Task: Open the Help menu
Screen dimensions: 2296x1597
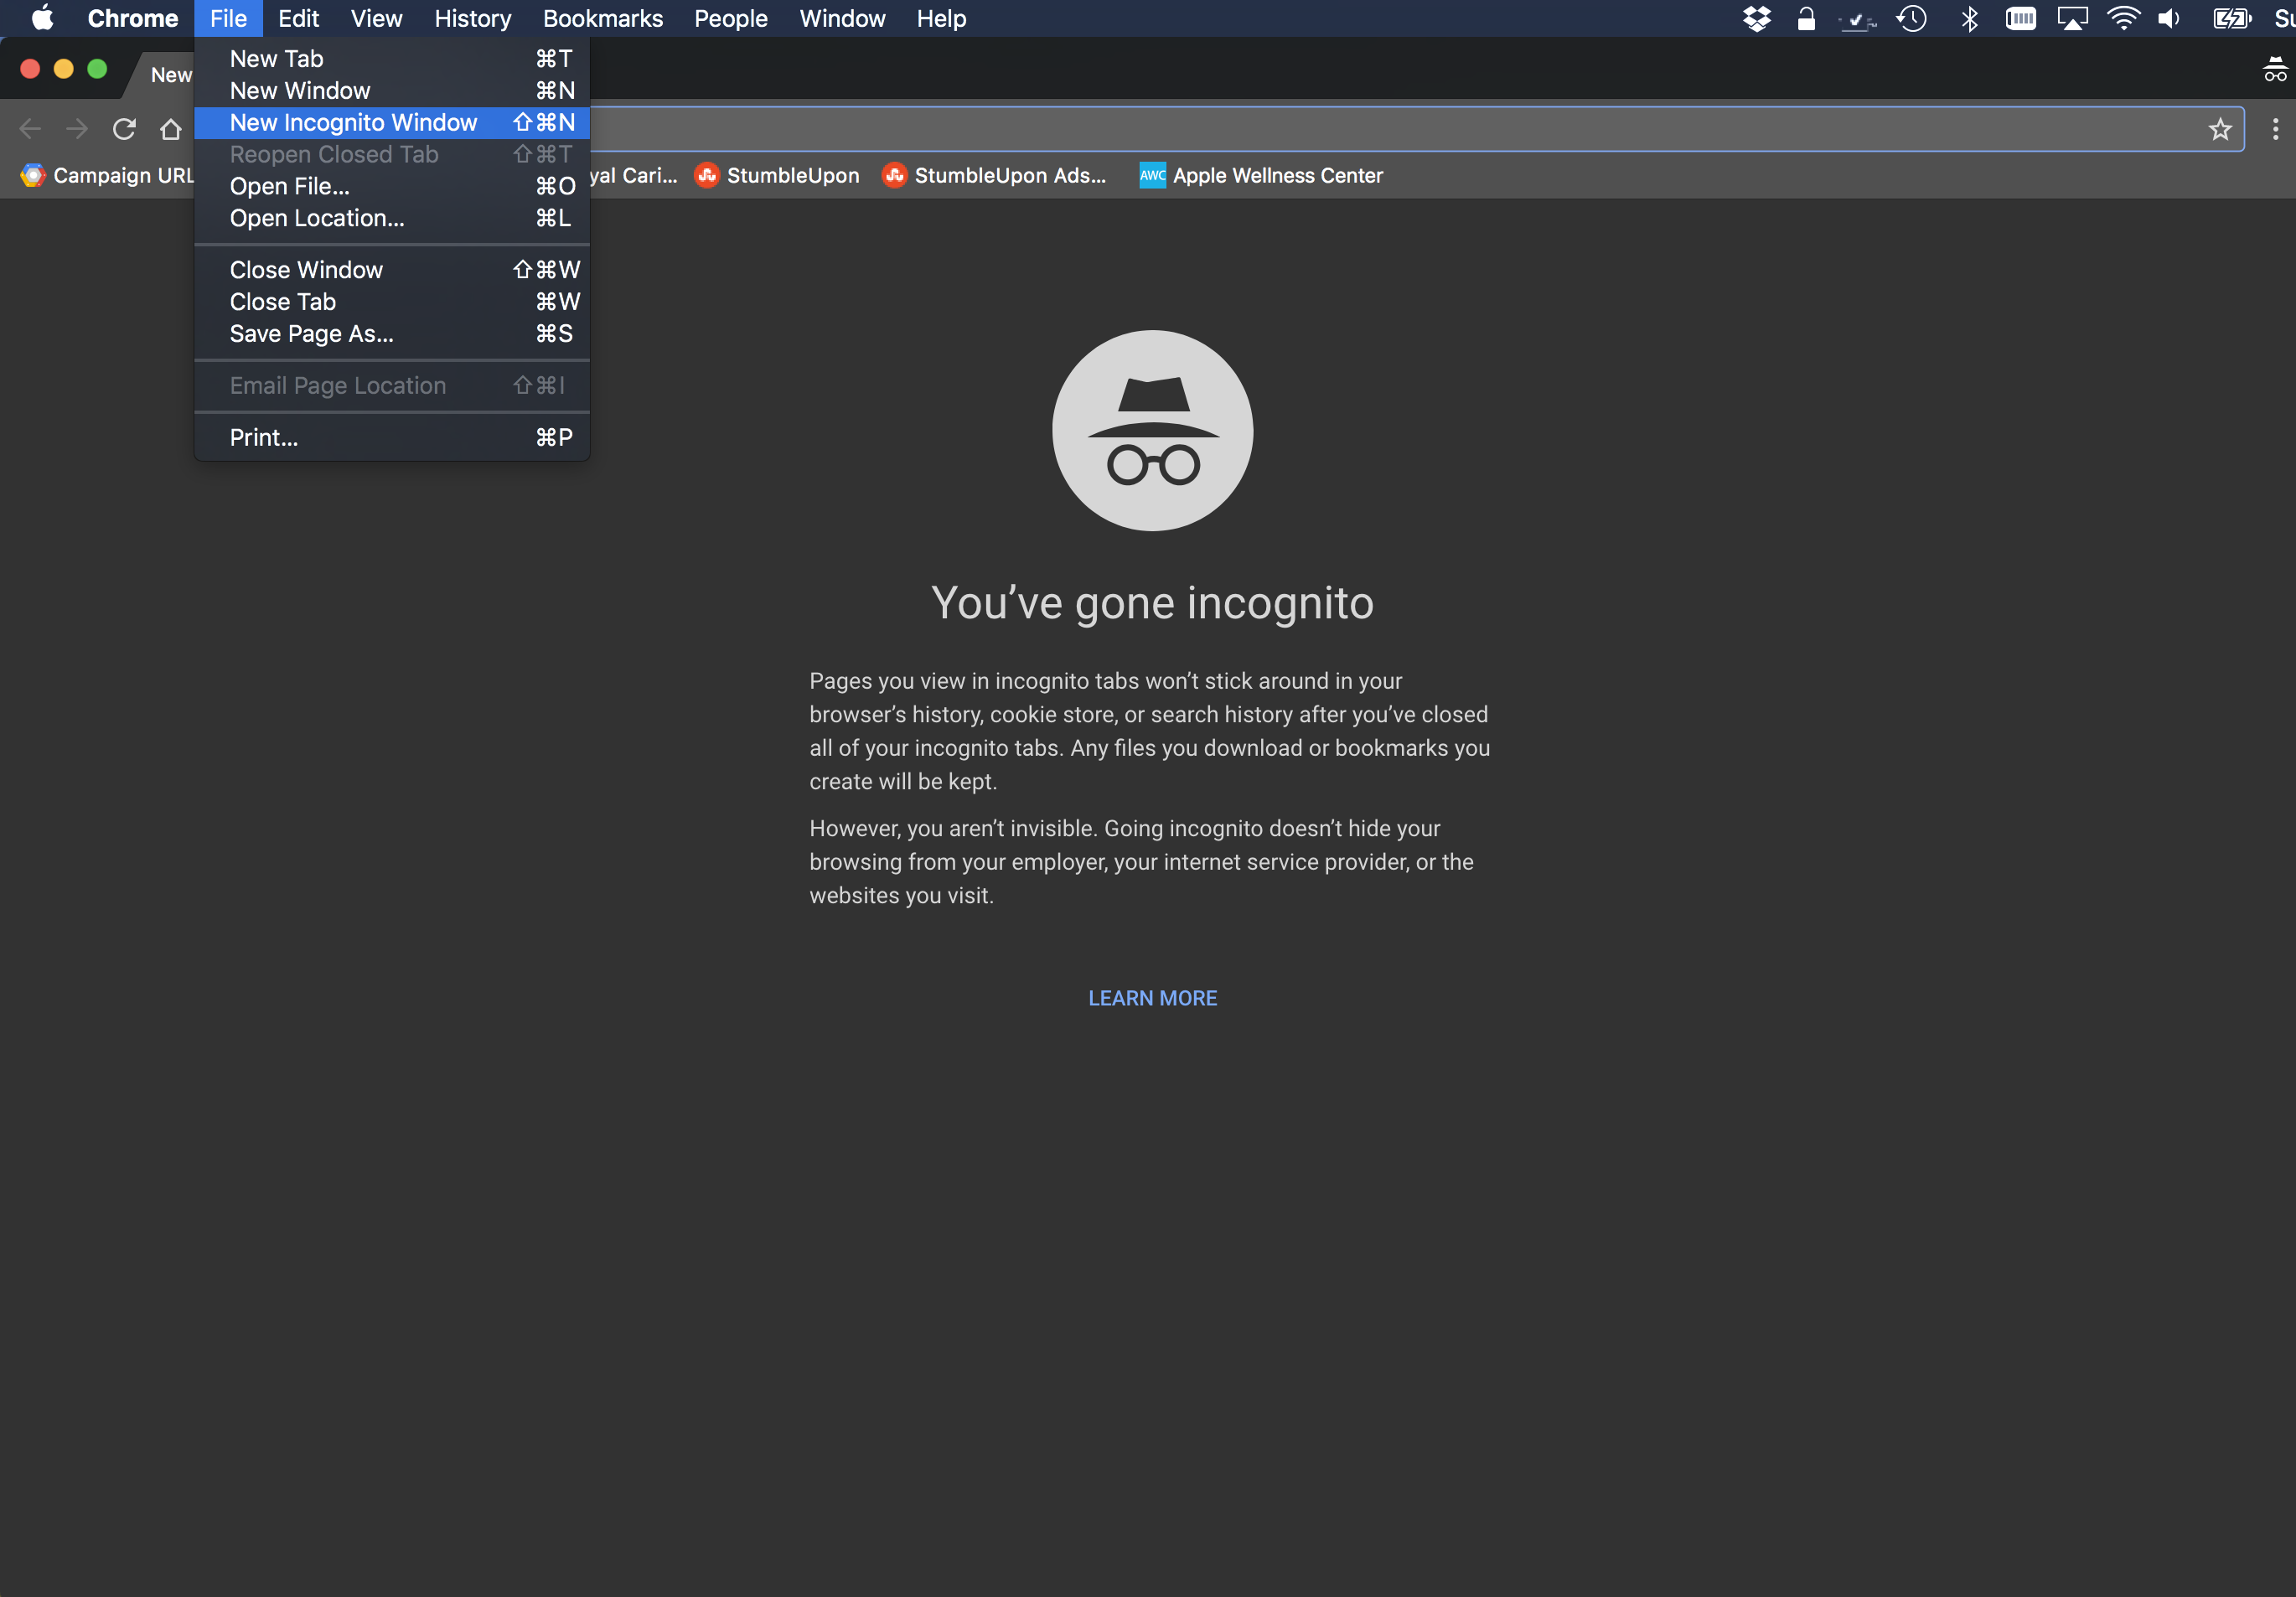Action: pos(941,18)
